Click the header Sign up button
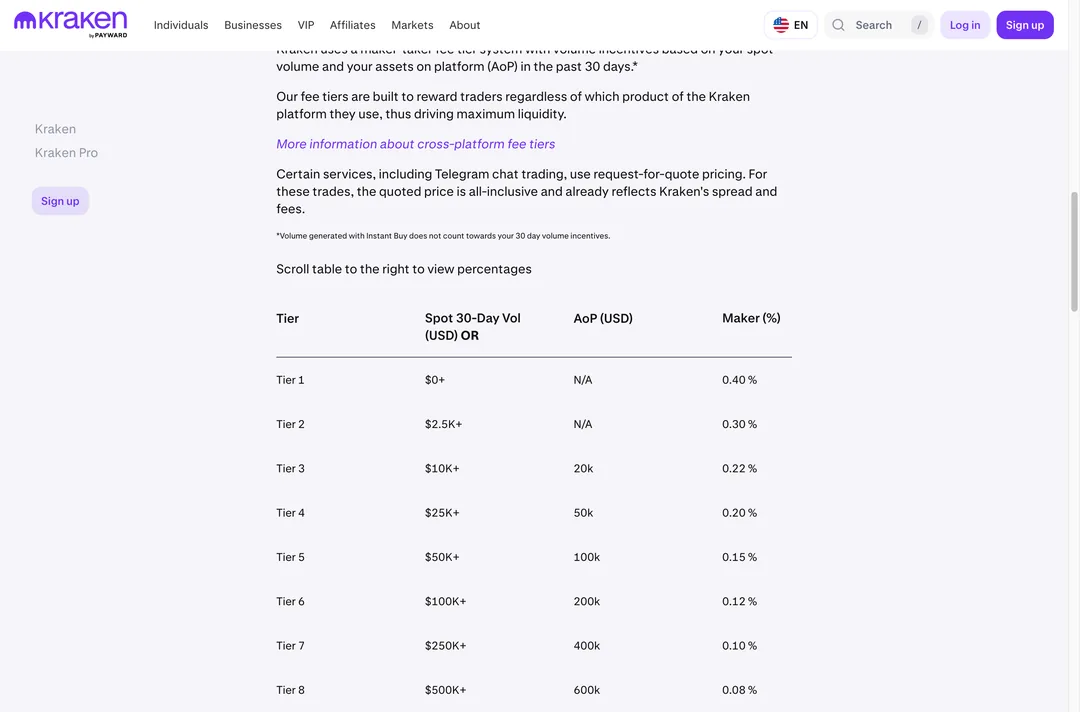This screenshot has width=1080, height=712. click(1025, 25)
